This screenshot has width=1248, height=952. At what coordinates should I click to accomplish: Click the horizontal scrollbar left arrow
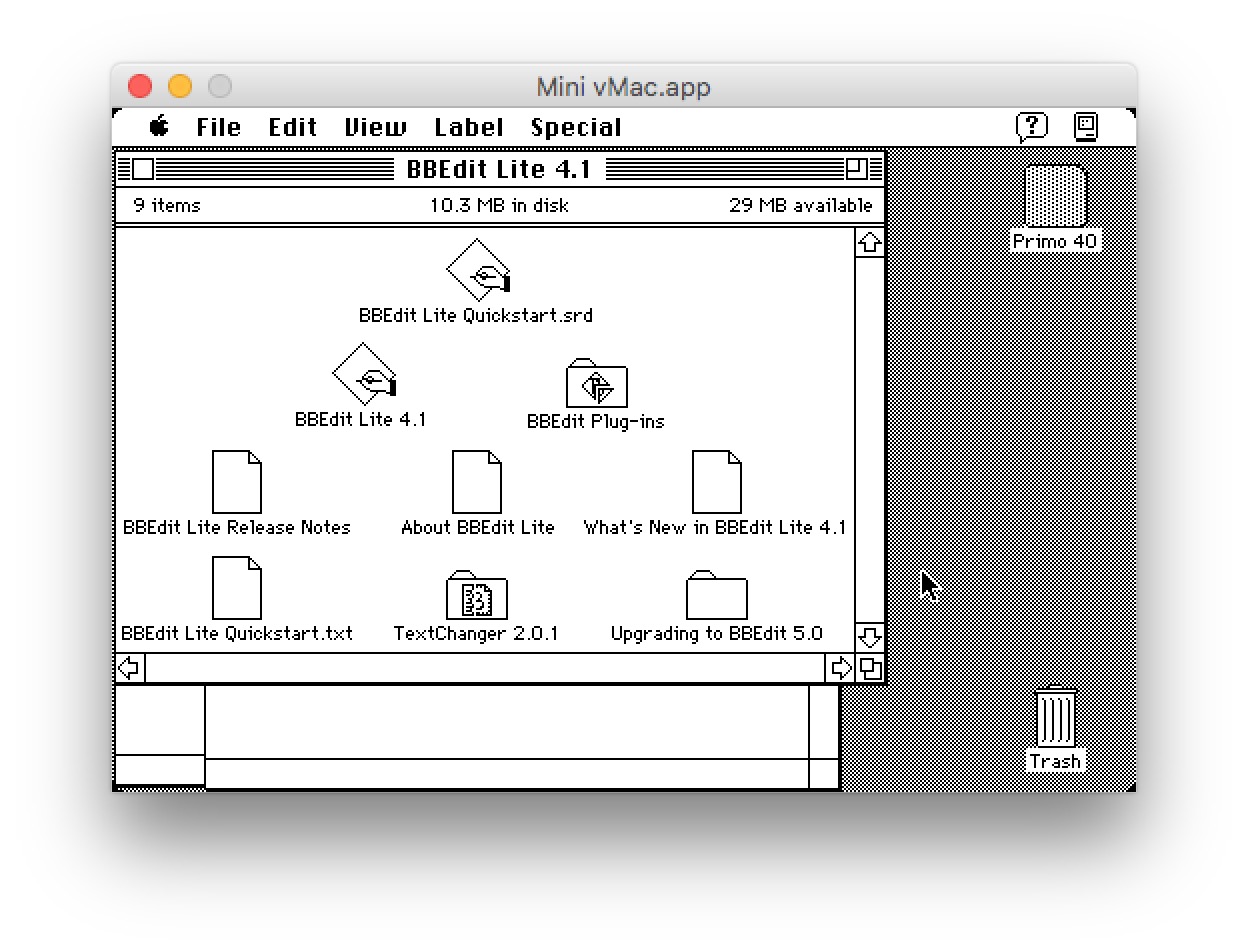[130, 668]
